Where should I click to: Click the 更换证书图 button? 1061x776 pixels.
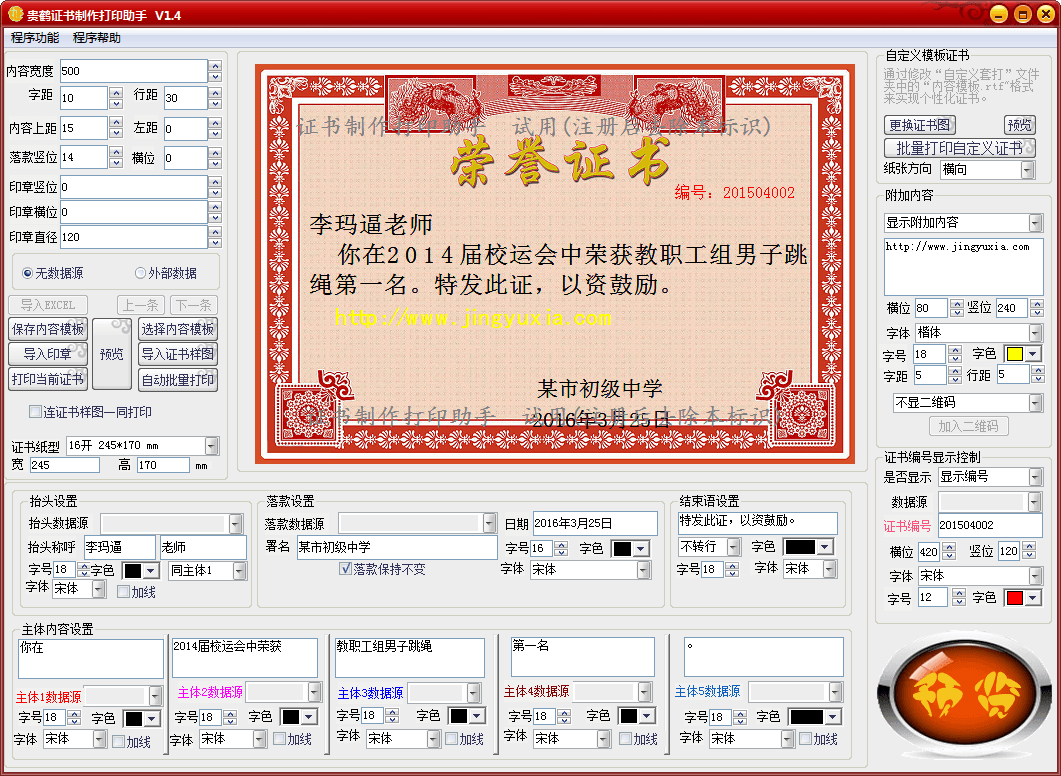point(920,125)
